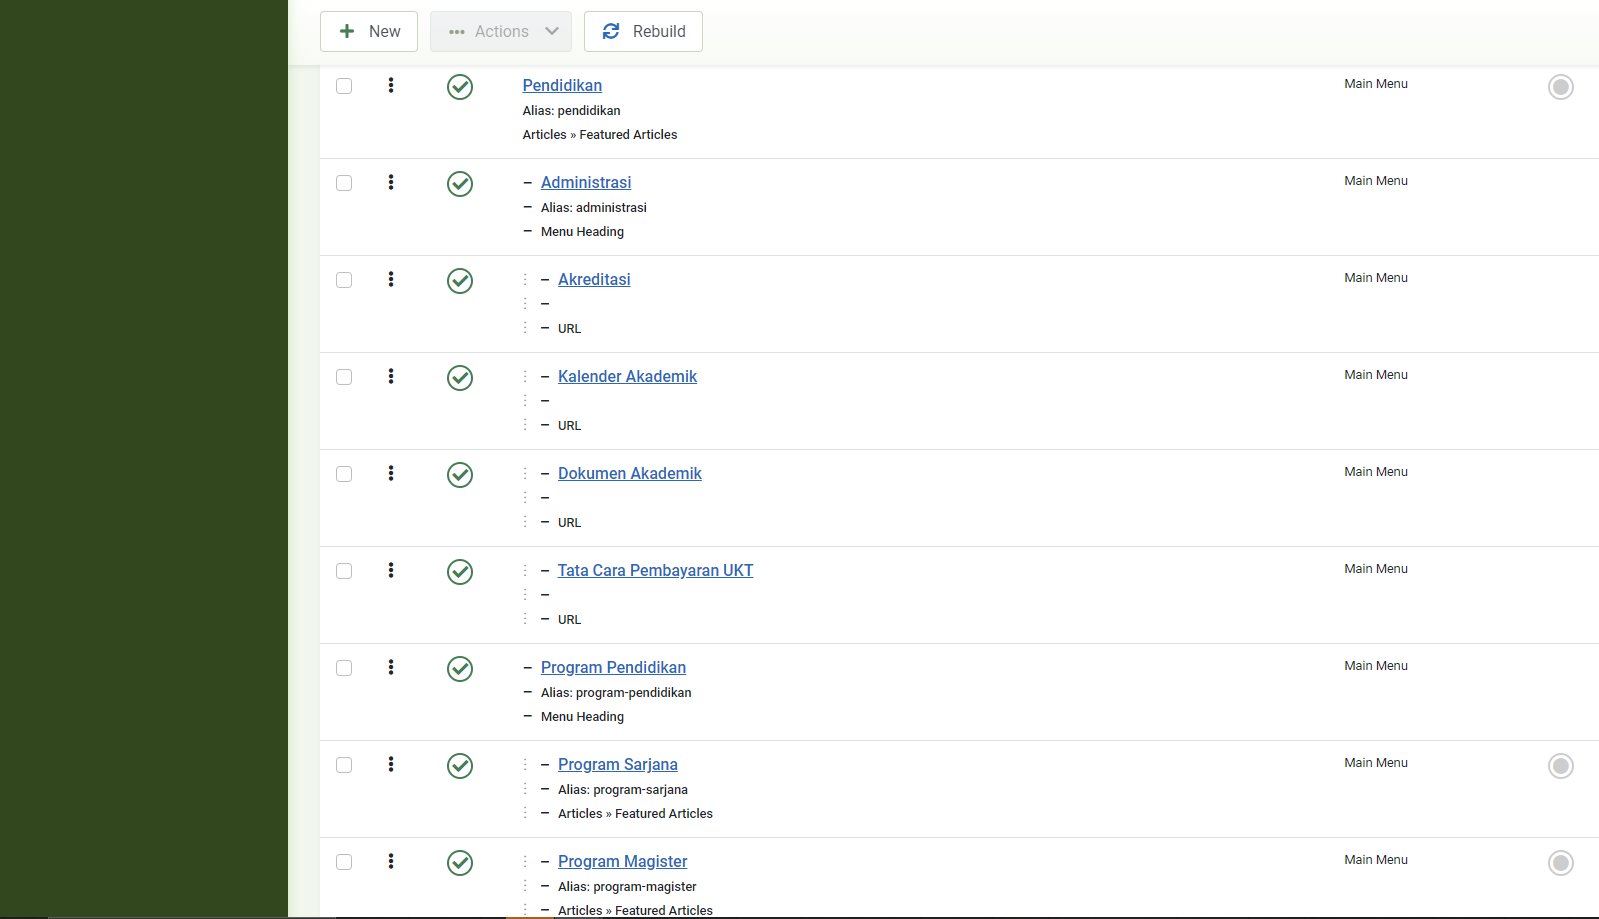Click 'Alias: program-pendidikan' text
This screenshot has width=1599, height=919.
[x=616, y=693]
